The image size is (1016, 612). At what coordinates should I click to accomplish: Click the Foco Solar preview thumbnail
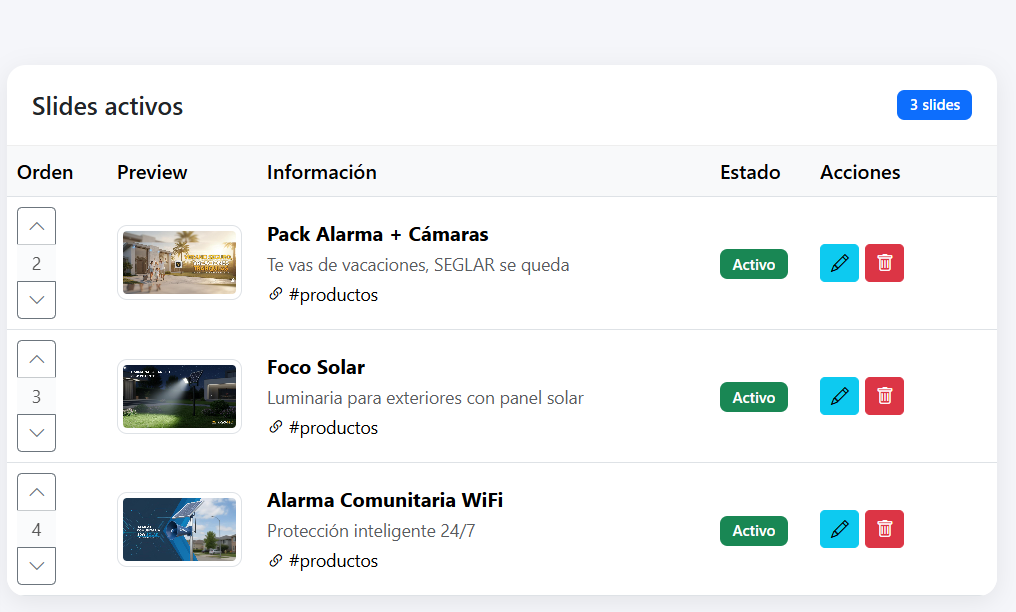tap(179, 396)
